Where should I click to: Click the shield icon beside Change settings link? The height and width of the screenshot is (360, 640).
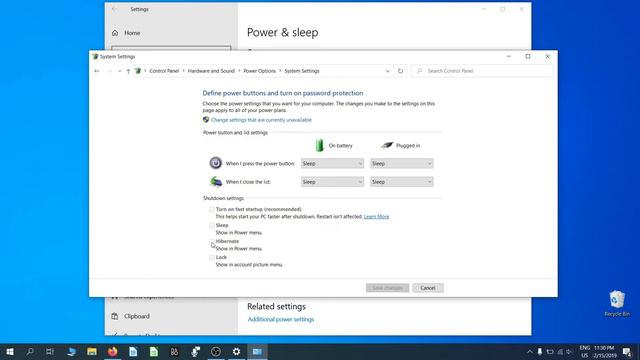[206, 120]
